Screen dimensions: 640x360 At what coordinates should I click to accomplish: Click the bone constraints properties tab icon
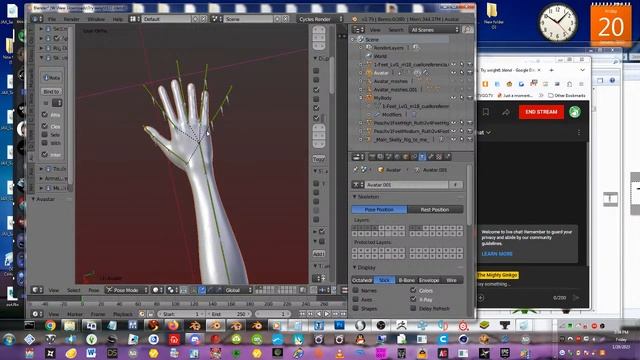(x=439, y=157)
